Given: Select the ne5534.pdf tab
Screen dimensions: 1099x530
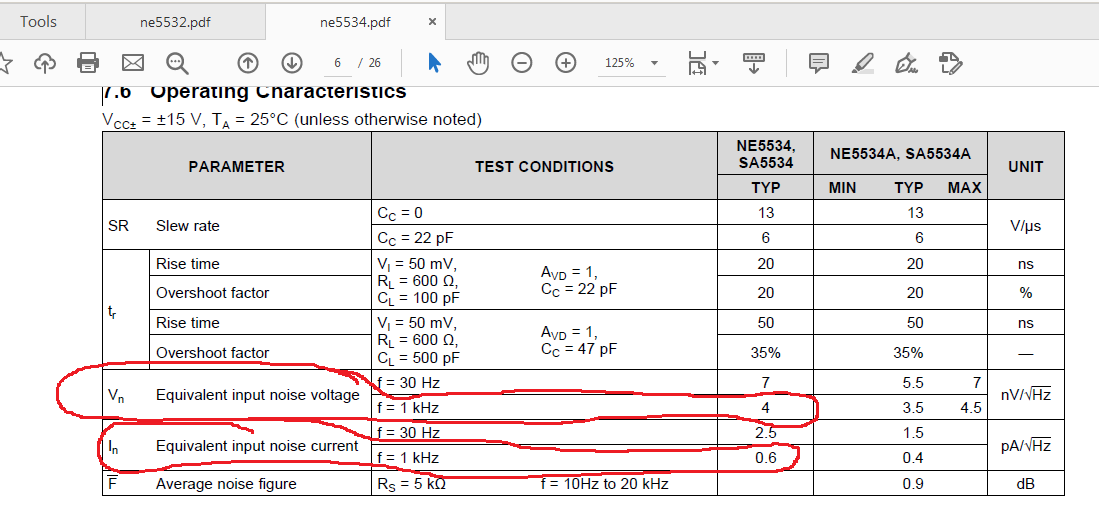Looking at the screenshot, I should pyautogui.click(x=355, y=22).
